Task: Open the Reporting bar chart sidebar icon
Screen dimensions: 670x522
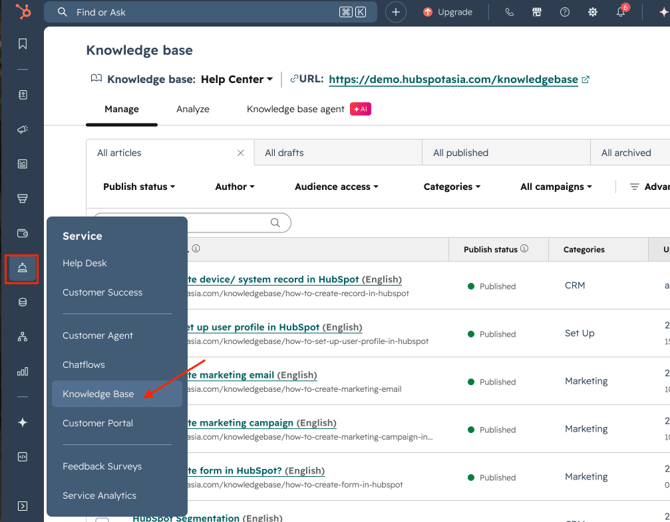Action: [x=23, y=371]
